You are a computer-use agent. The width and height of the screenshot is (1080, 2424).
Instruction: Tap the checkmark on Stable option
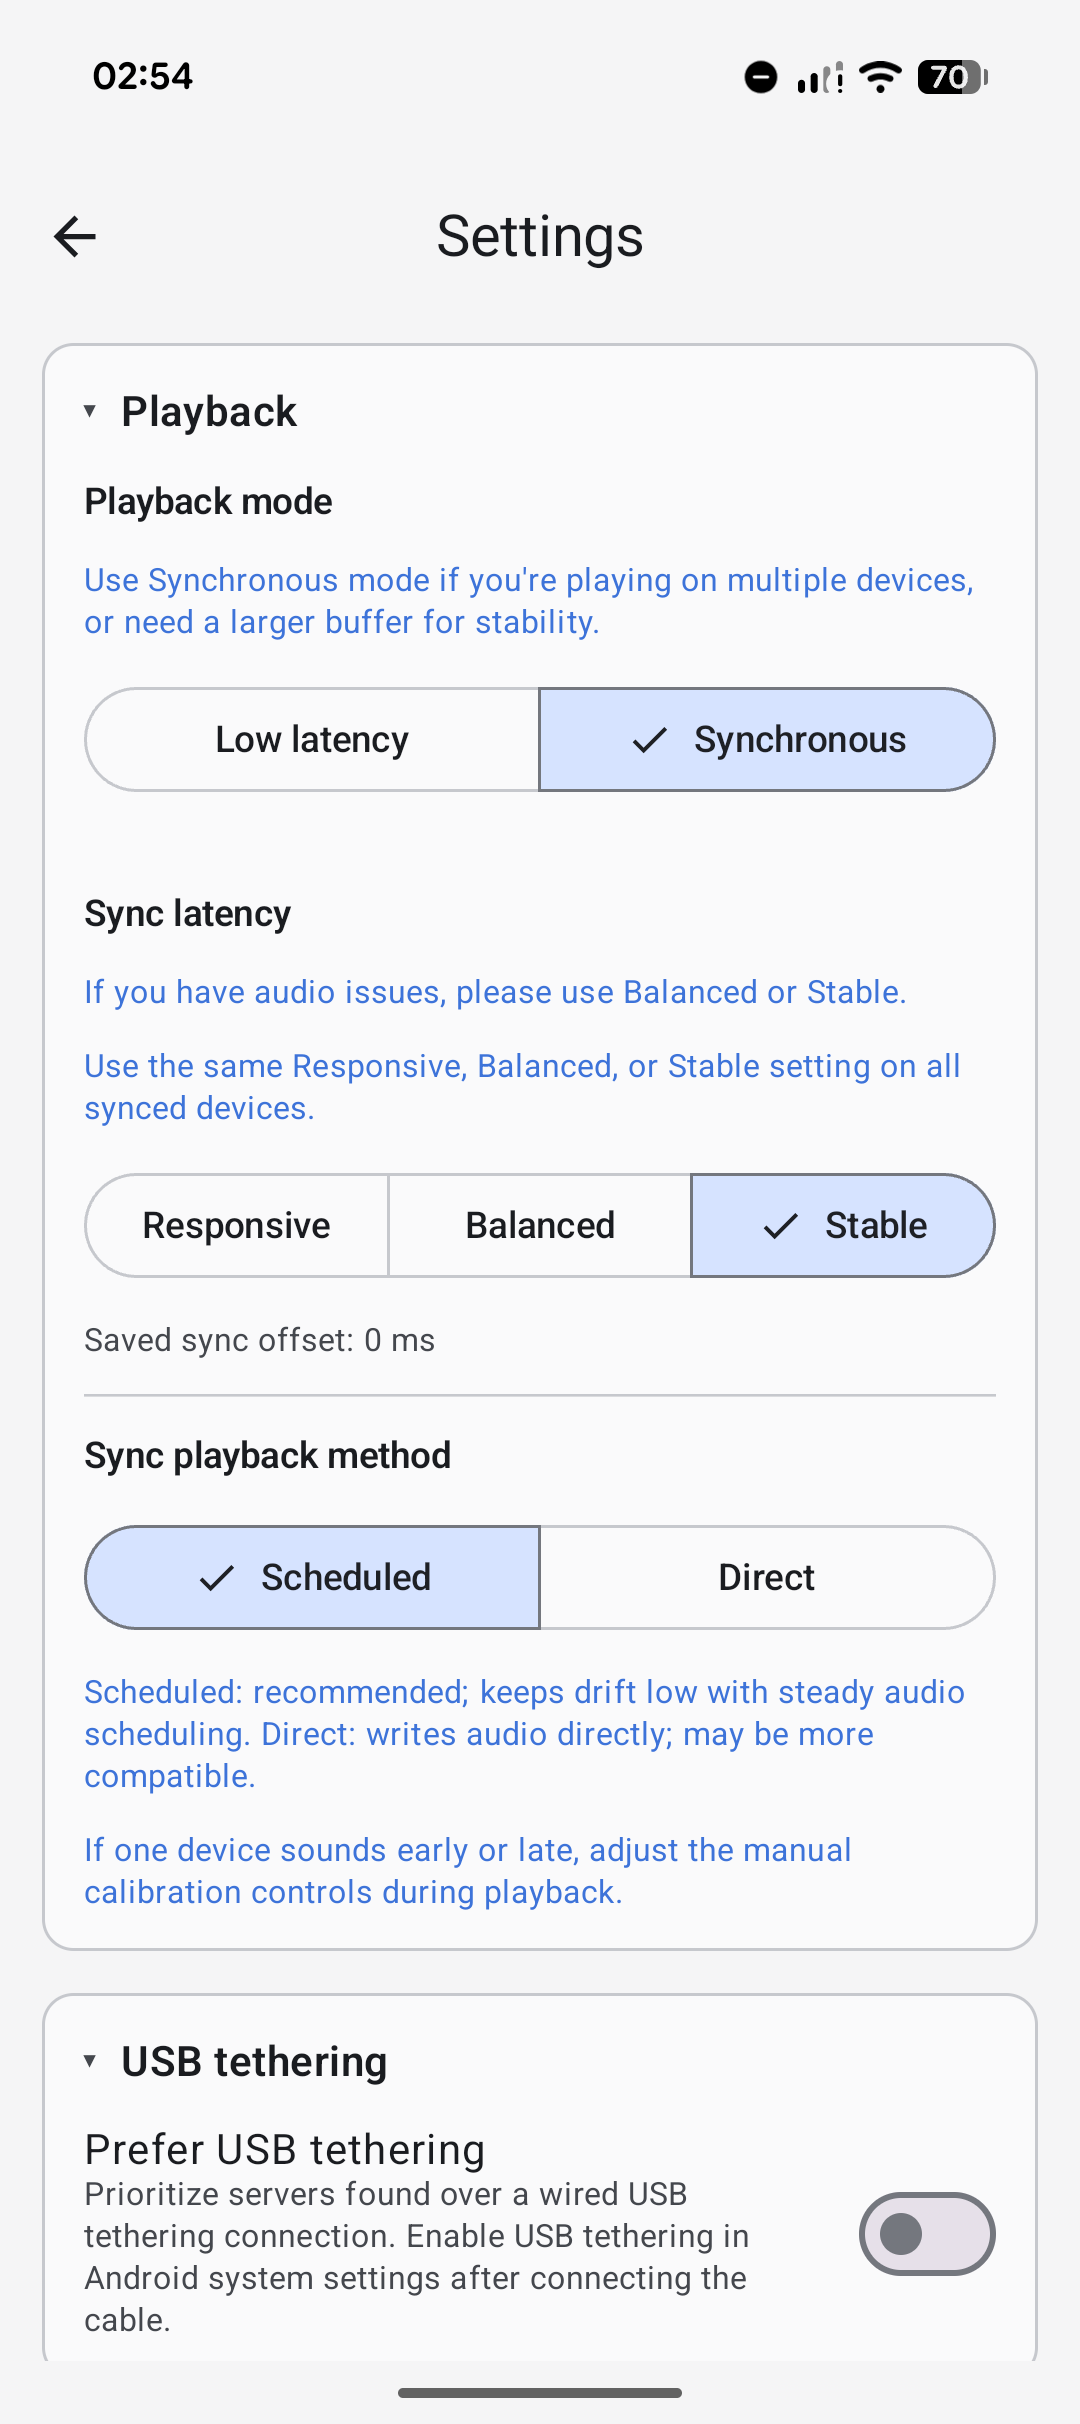[x=781, y=1226]
